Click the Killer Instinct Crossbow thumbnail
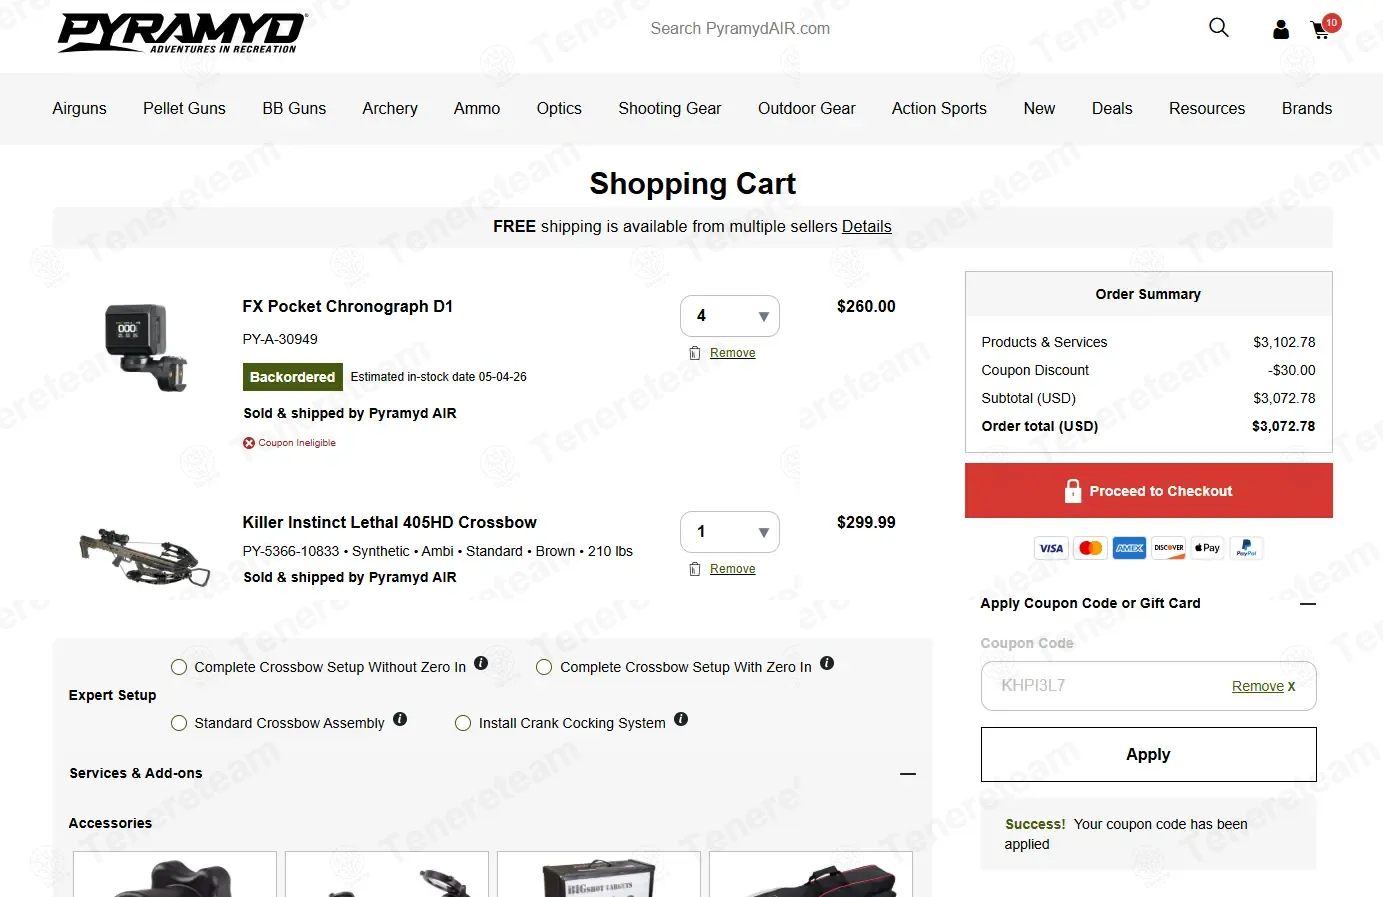 (145, 556)
